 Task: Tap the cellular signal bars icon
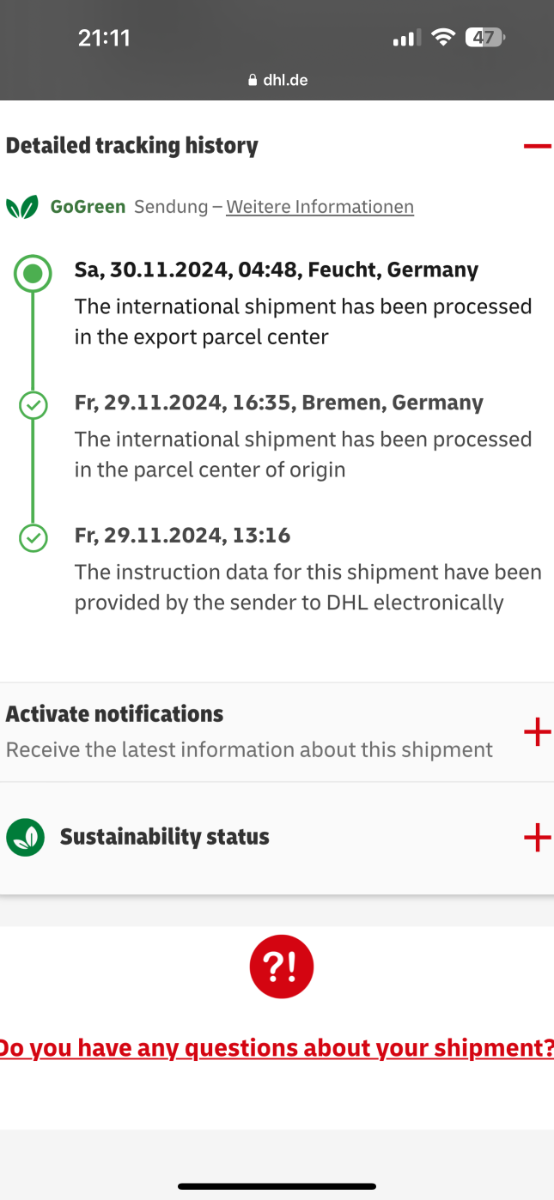(405, 38)
